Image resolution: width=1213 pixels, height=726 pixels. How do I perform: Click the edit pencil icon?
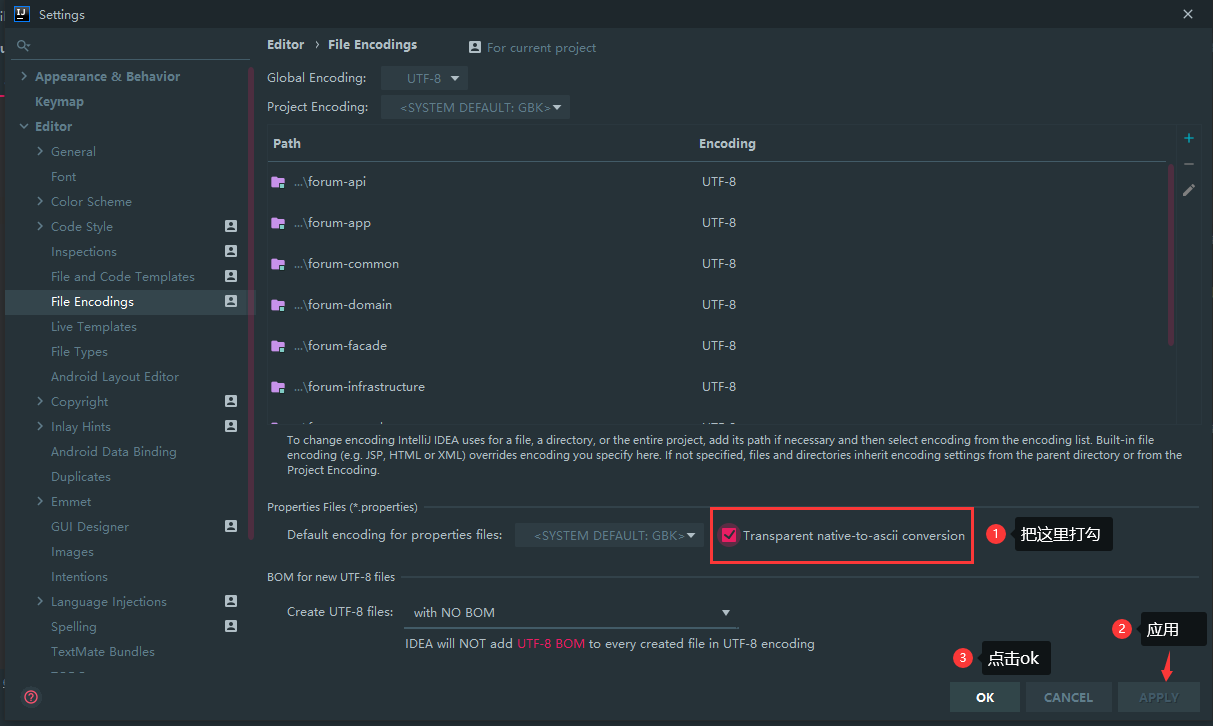[x=1189, y=190]
